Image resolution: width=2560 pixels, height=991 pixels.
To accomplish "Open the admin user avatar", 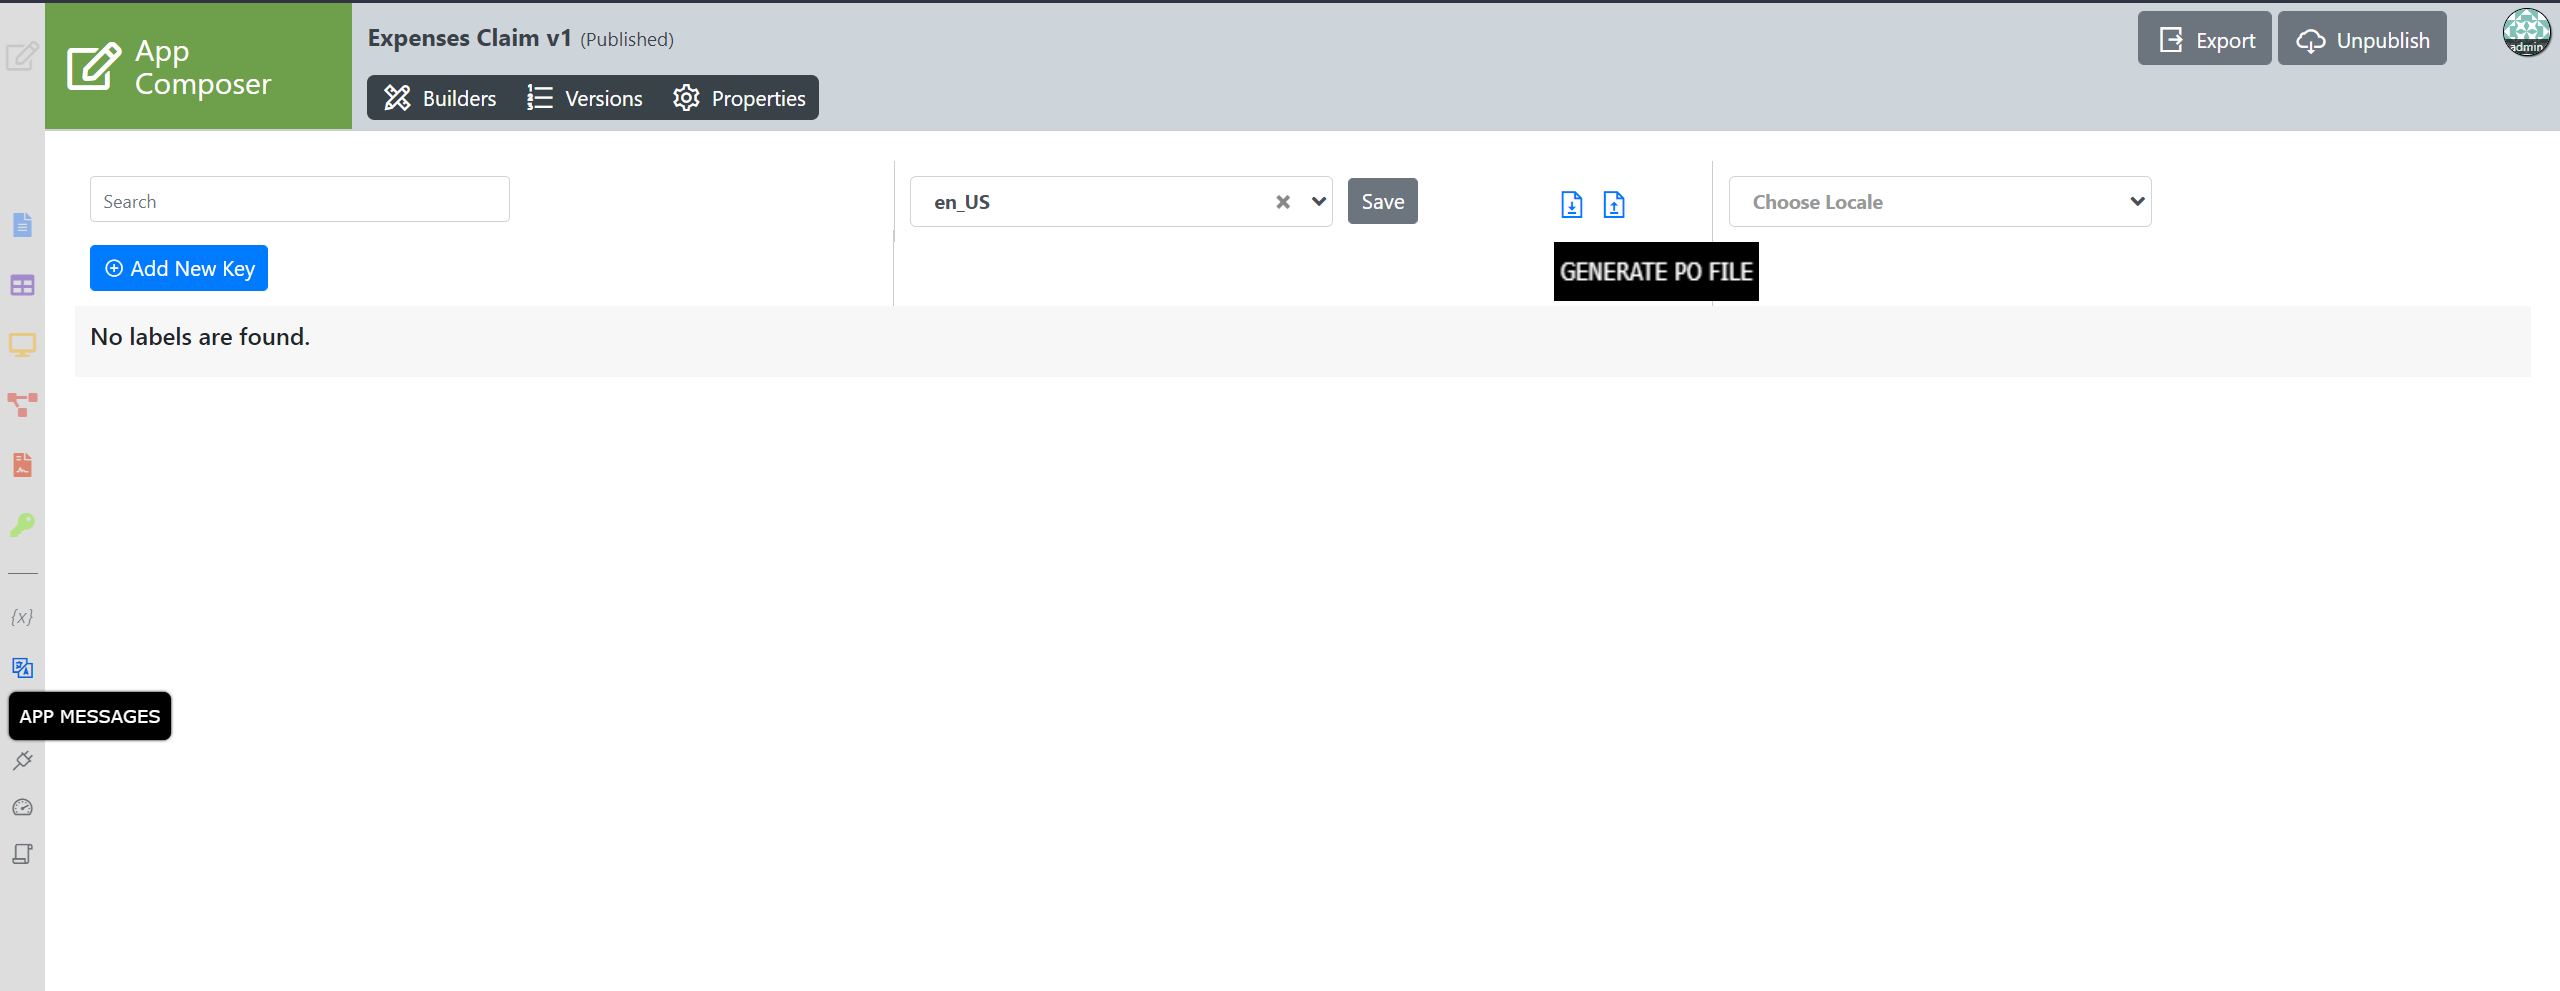I will click(x=2527, y=33).
